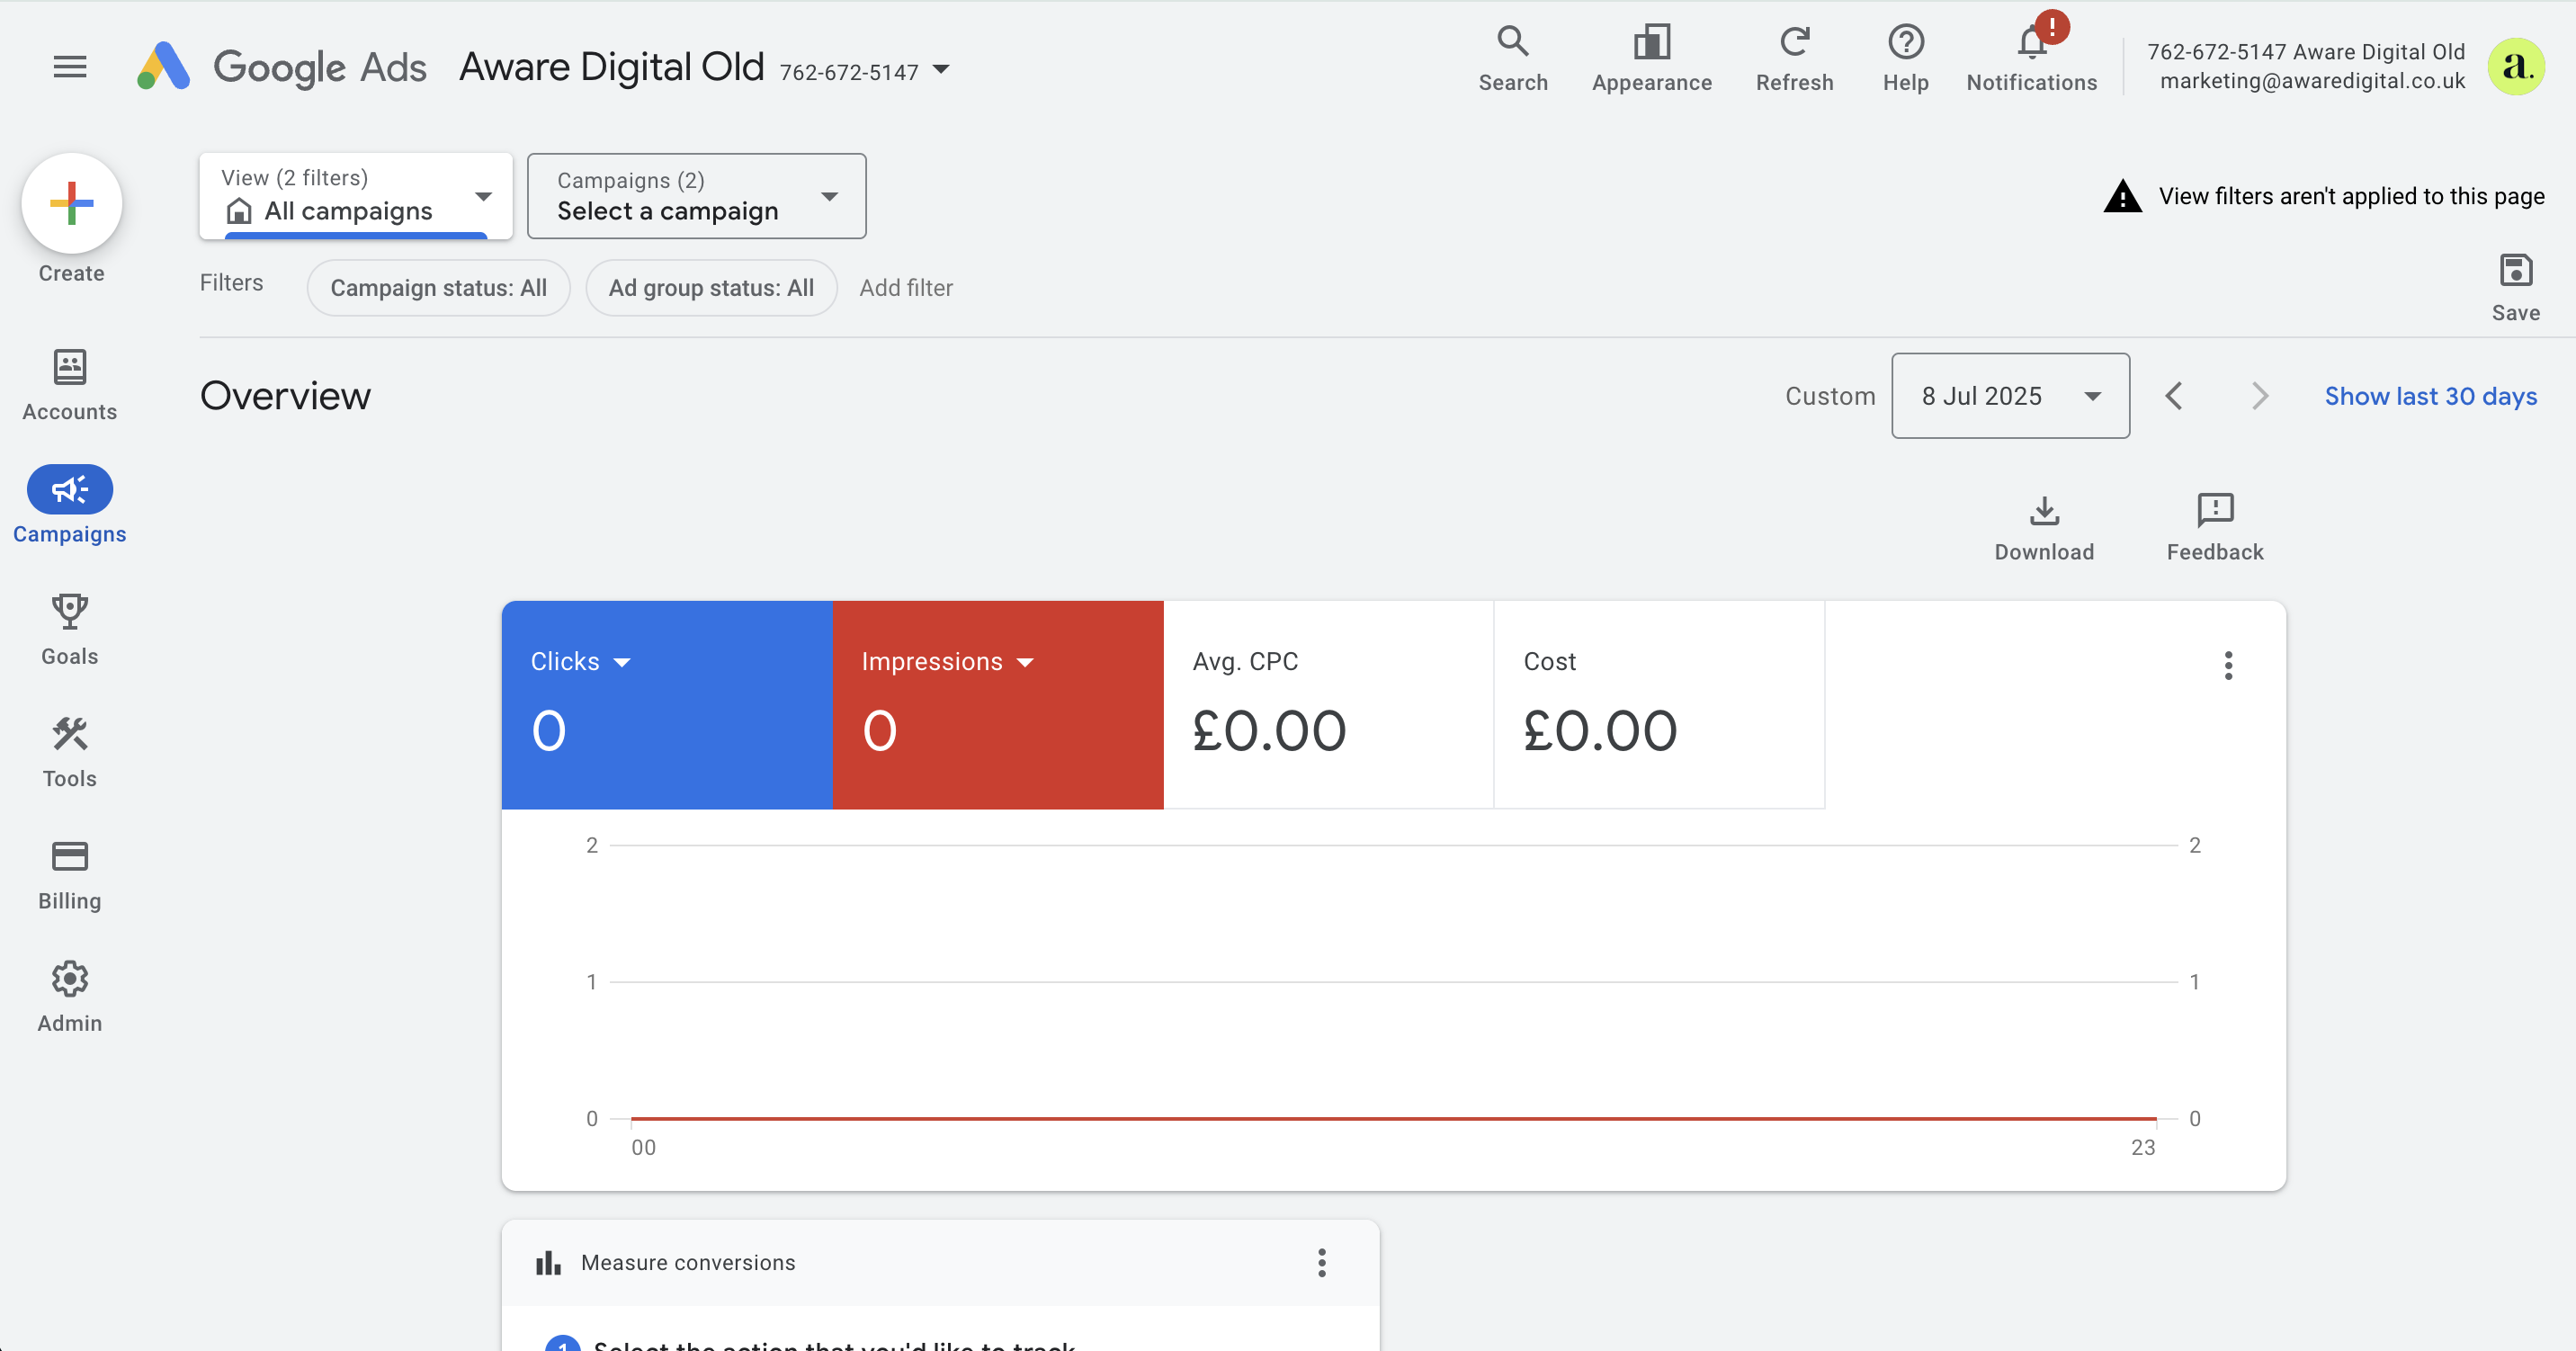Change the Impressions metric dropdown
This screenshot has width=2576, height=1351.
(x=946, y=662)
